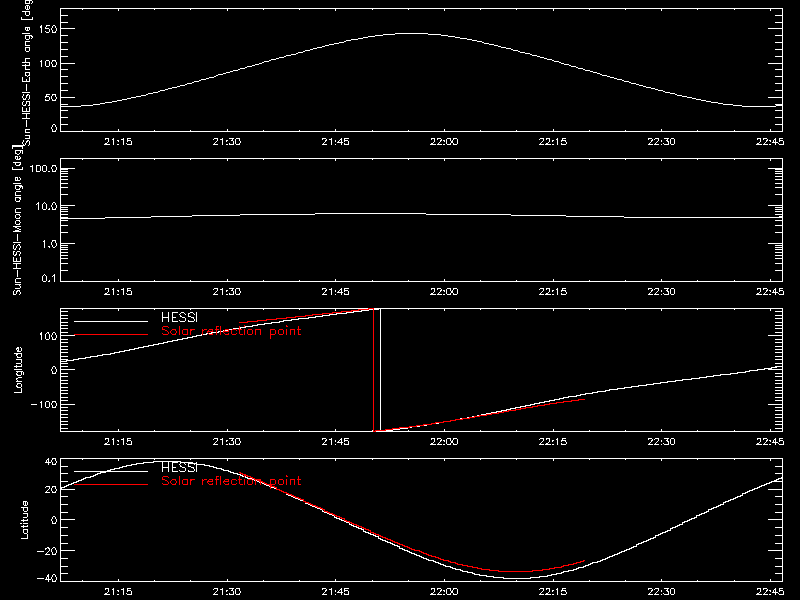Click the 0.1 tick on the Moon angle axis
The width and height of the screenshot is (800, 600).
pos(49,278)
